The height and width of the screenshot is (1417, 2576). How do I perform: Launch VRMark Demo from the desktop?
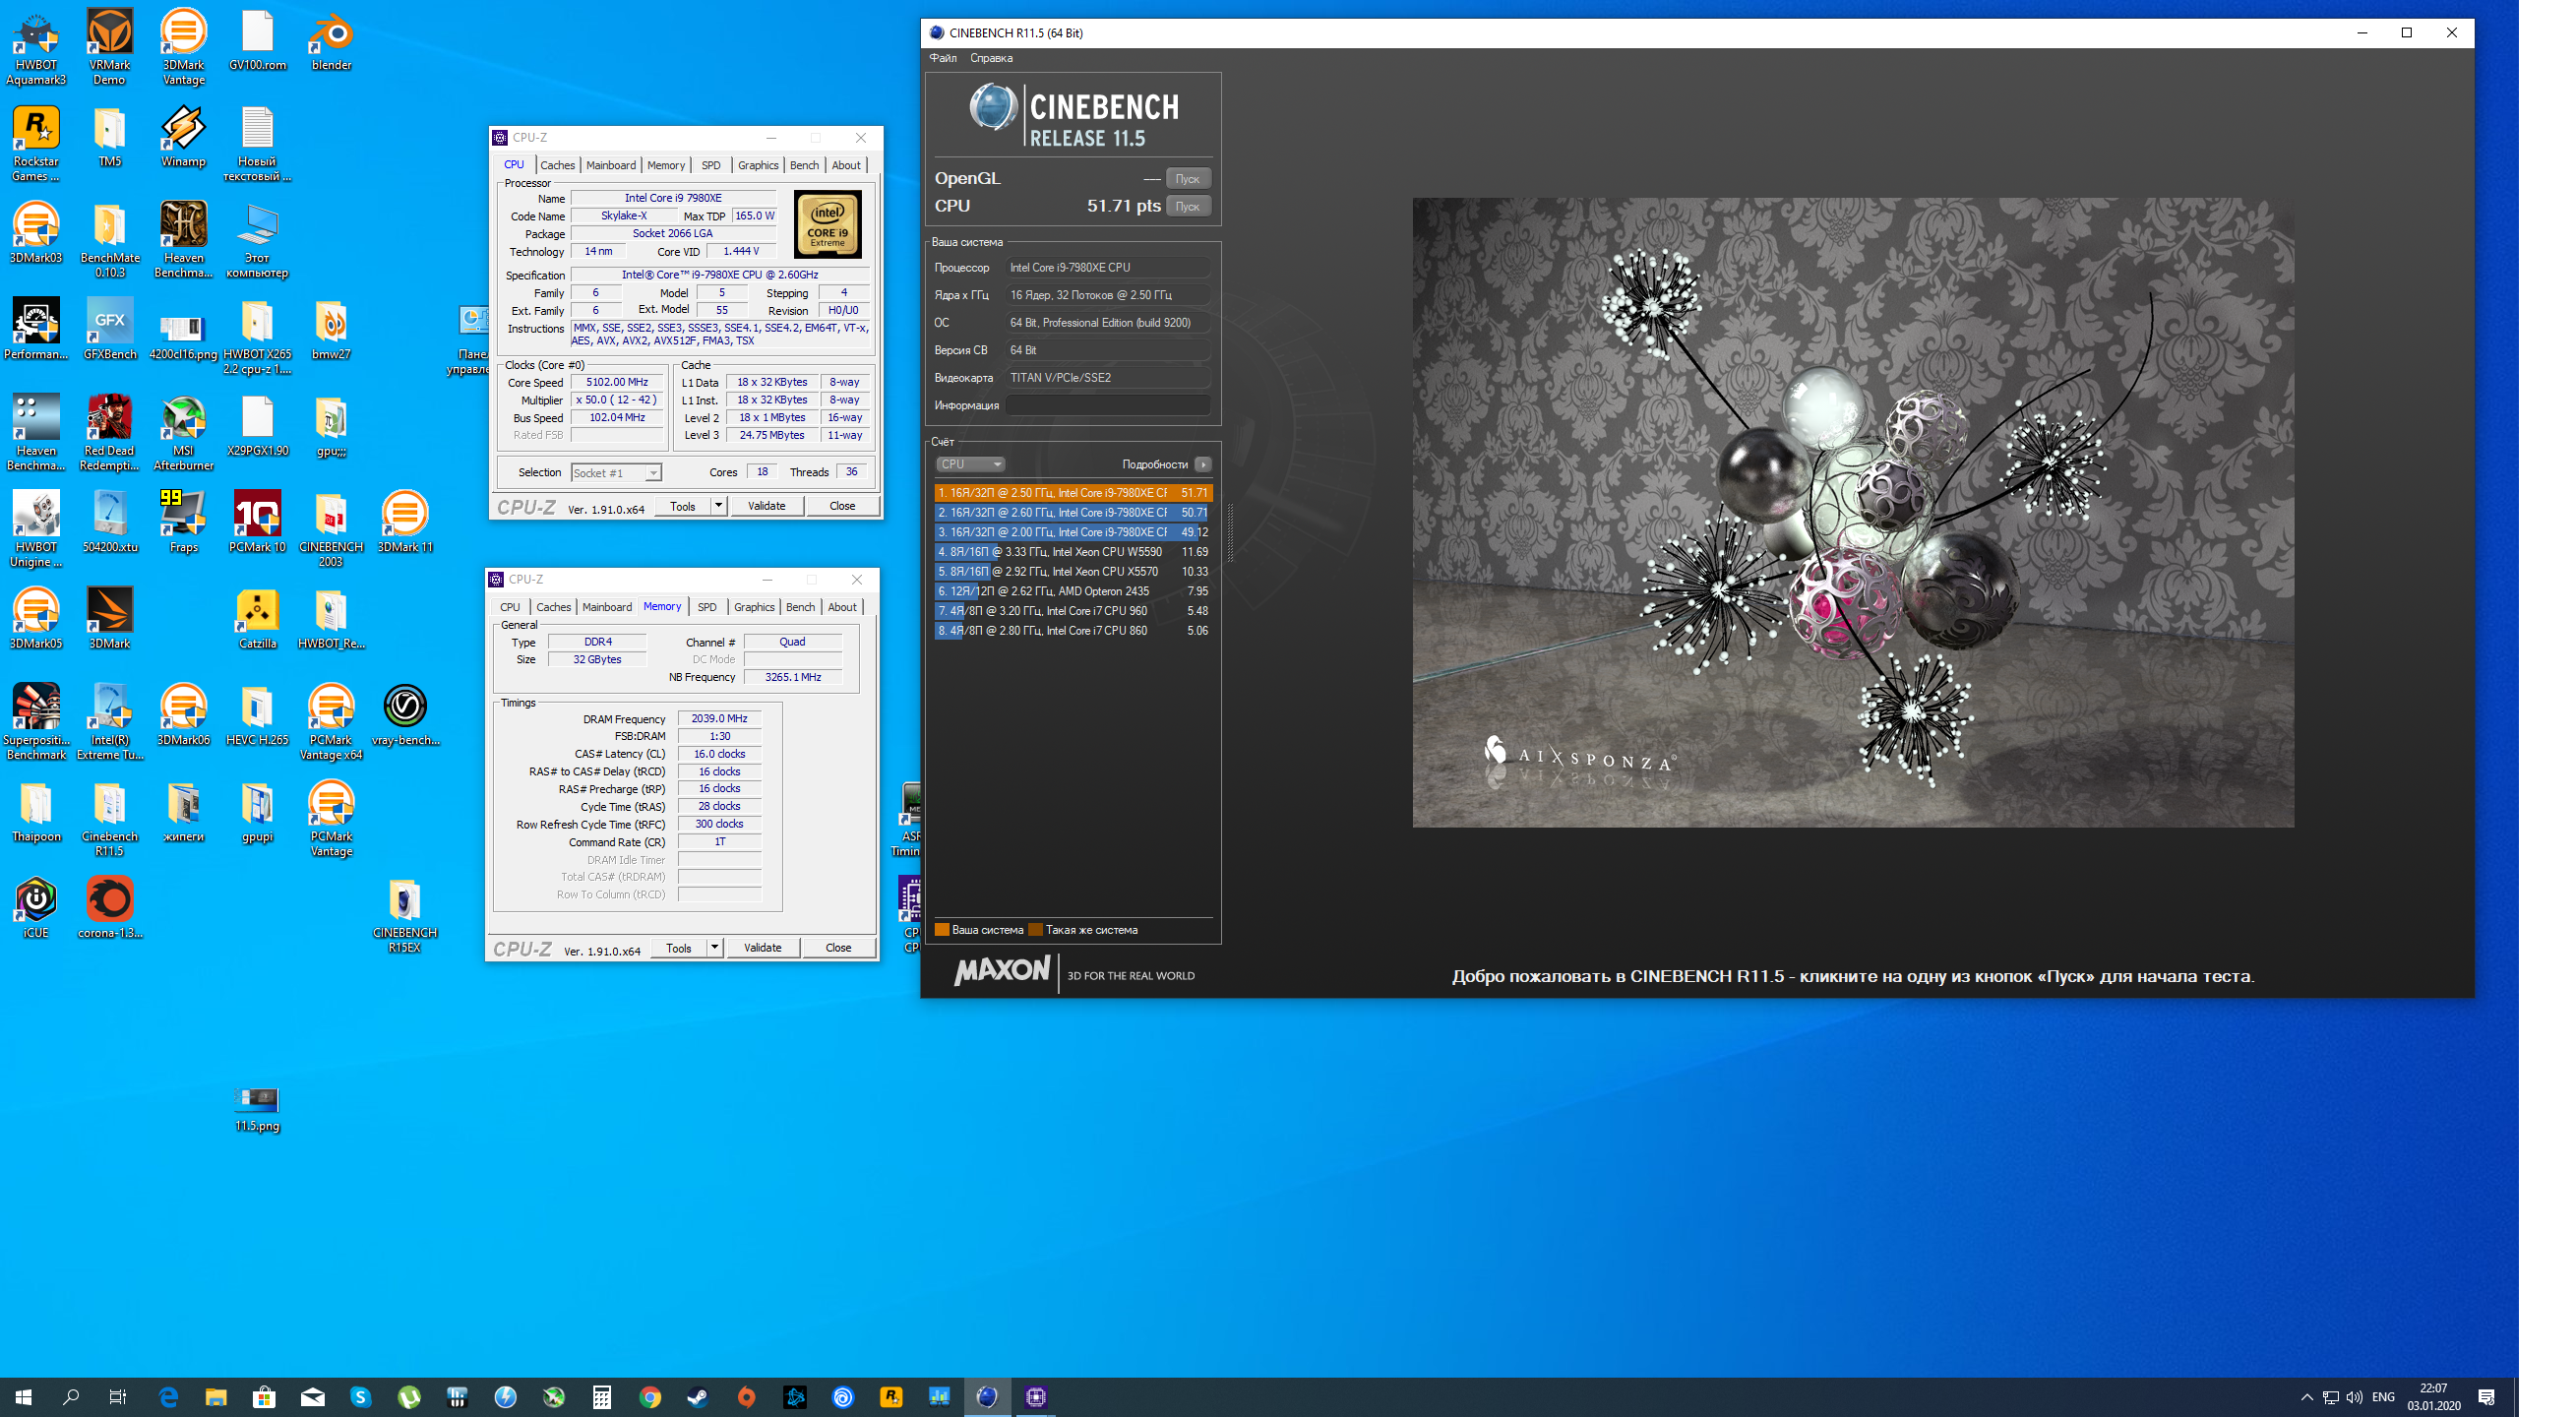click(110, 47)
